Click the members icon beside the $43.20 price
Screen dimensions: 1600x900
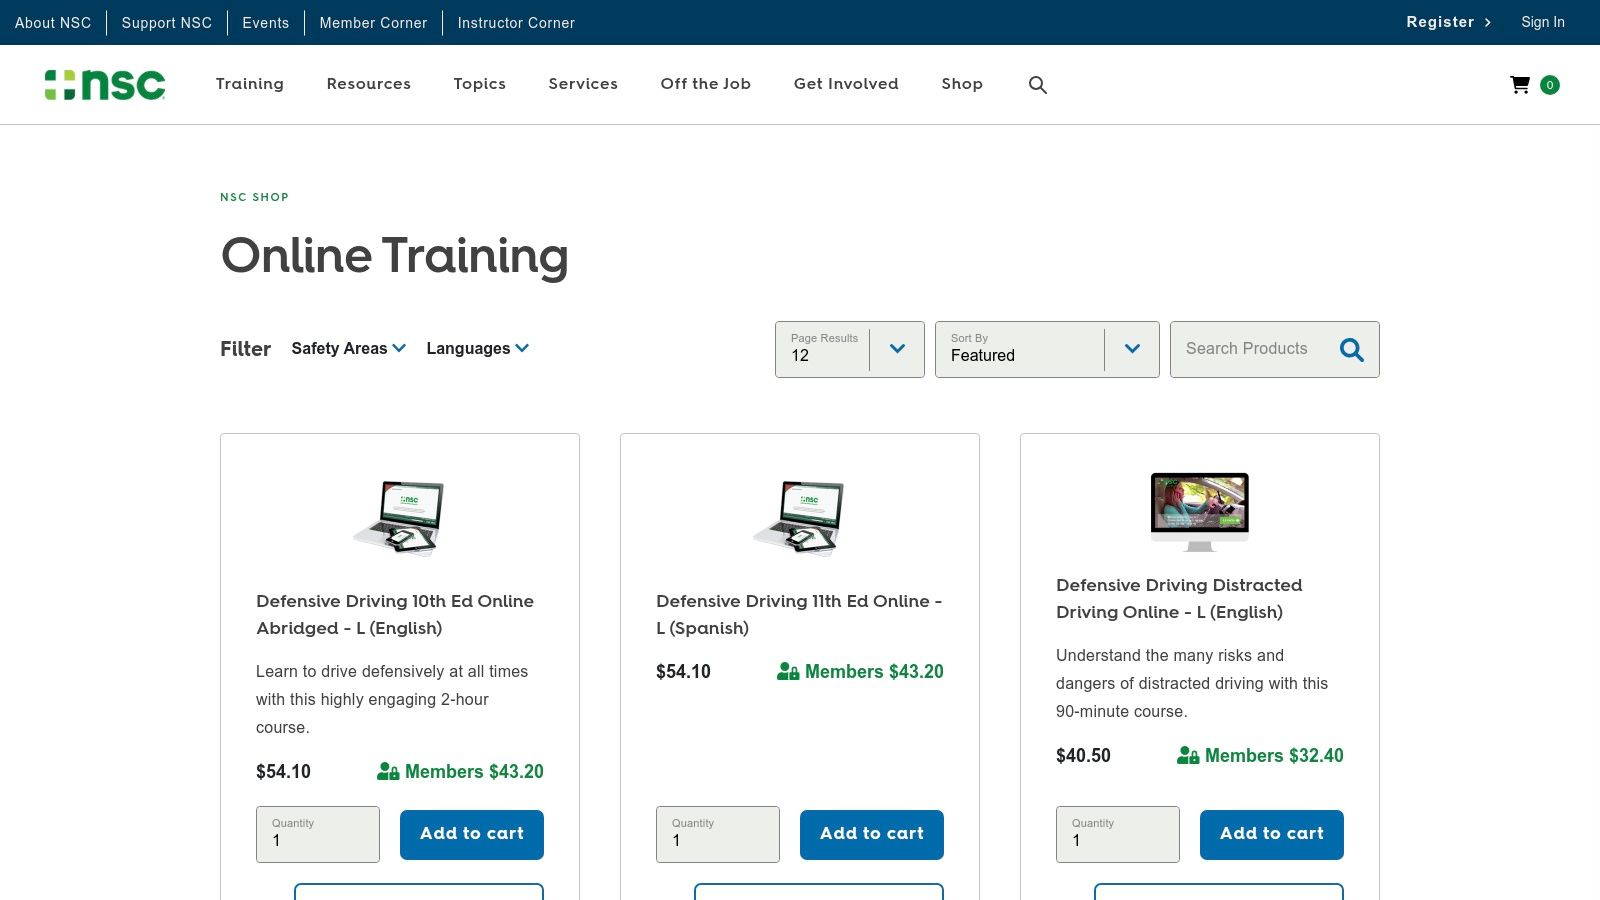click(x=386, y=771)
